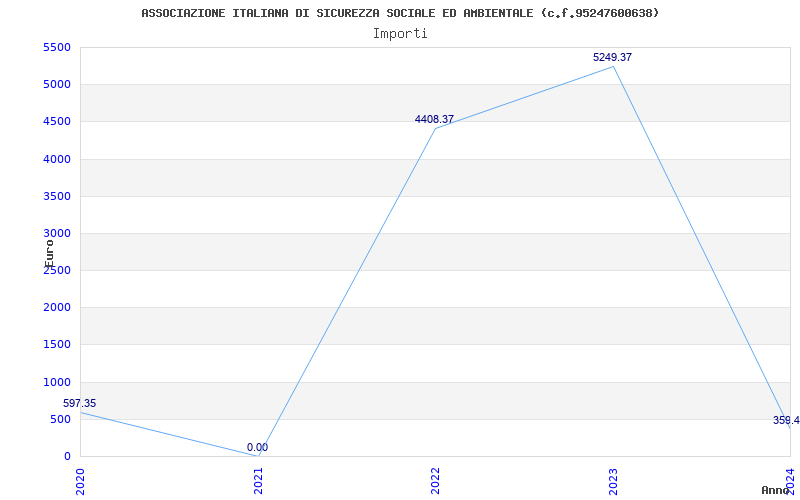Click the y-axis value 1500
The width and height of the screenshot is (800, 500).
(x=57, y=345)
